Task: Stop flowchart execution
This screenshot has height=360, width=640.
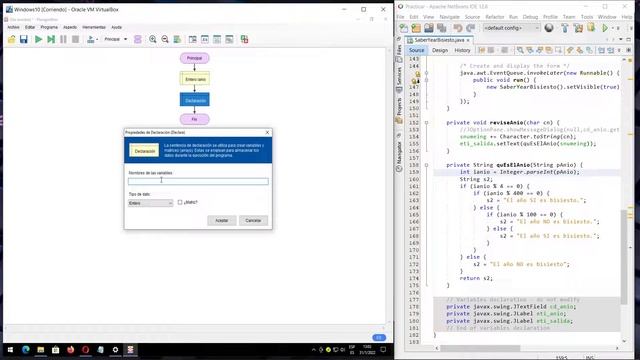Action: pos(76,40)
